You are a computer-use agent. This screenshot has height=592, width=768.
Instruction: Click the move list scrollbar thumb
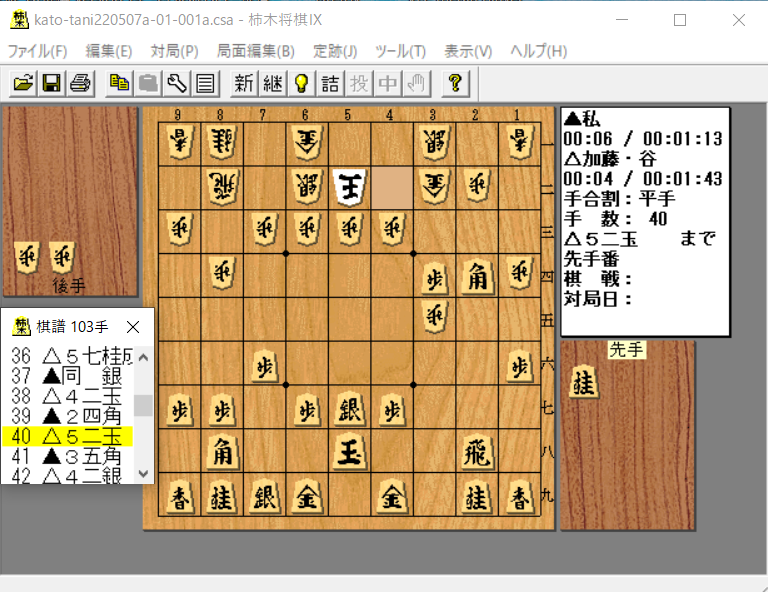(144, 405)
